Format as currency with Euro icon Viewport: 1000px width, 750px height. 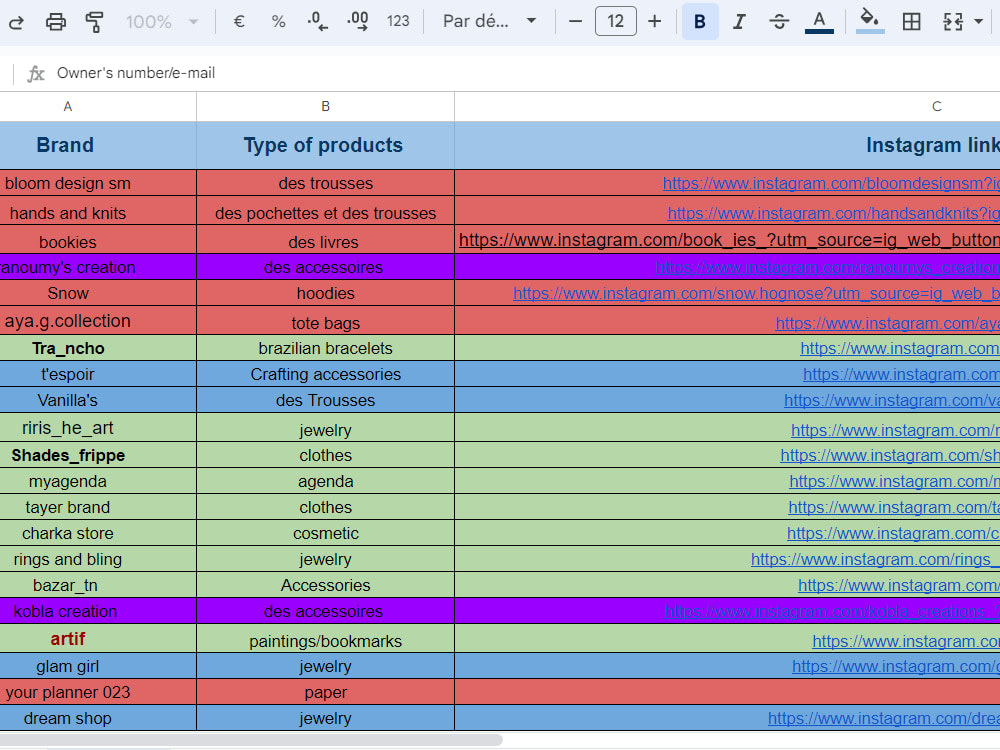[239, 22]
